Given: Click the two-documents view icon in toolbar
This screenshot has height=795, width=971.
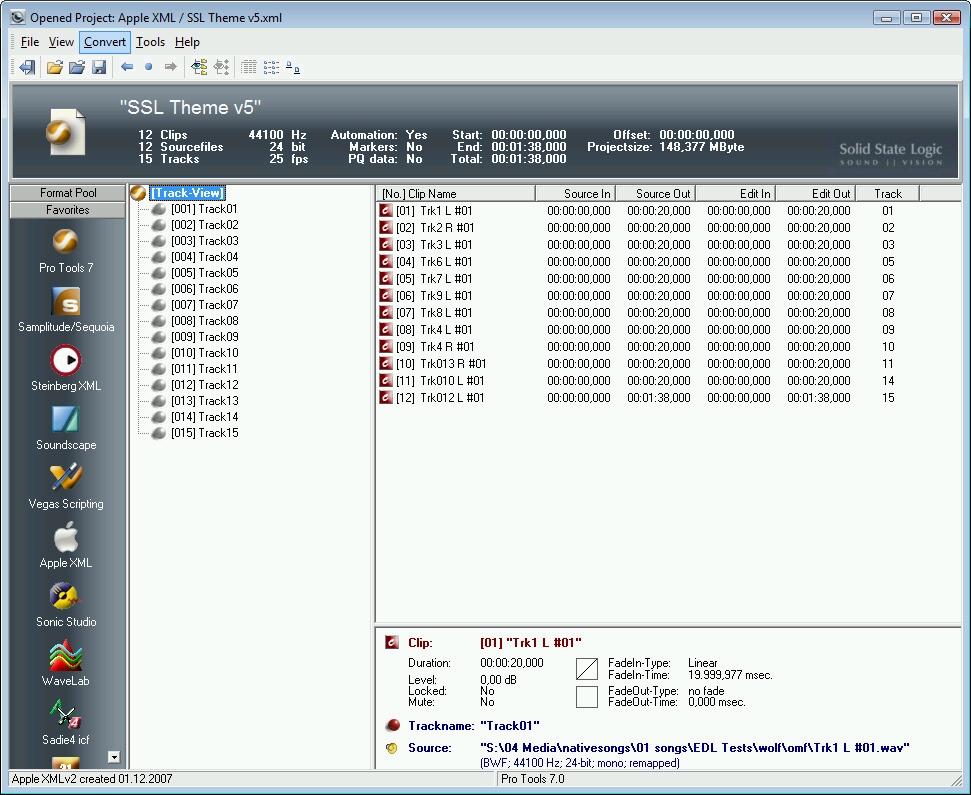Looking at the screenshot, I should 294,67.
